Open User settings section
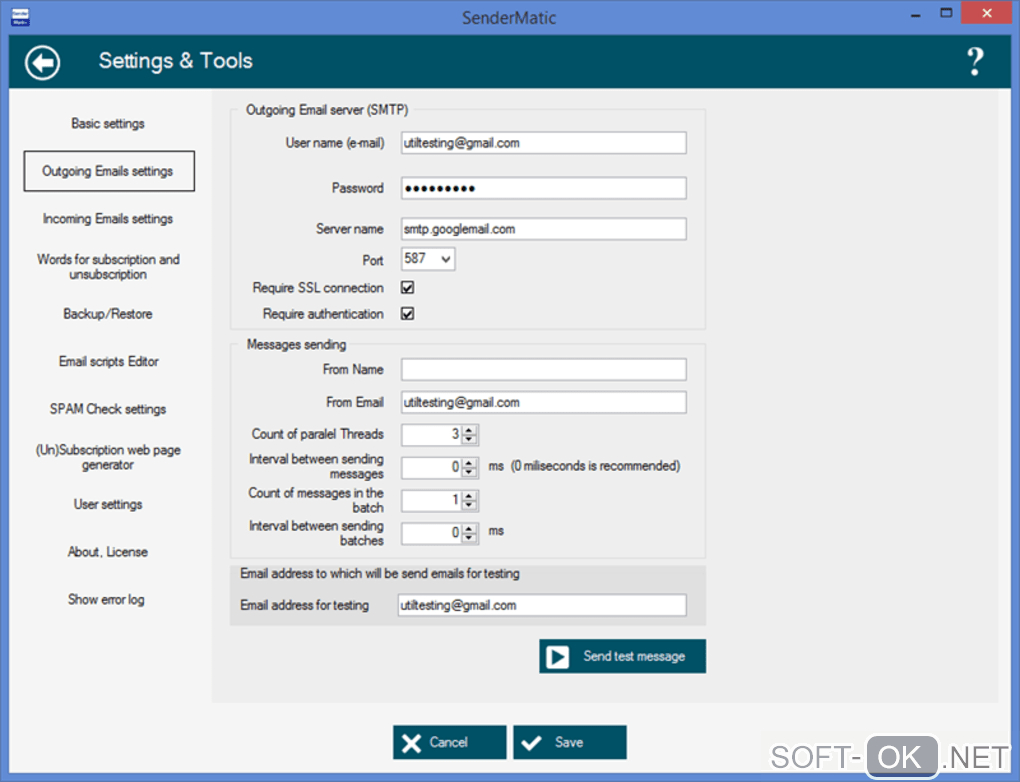Image resolution: width=1020 pixels, height=782 pixels. (108, 504)
